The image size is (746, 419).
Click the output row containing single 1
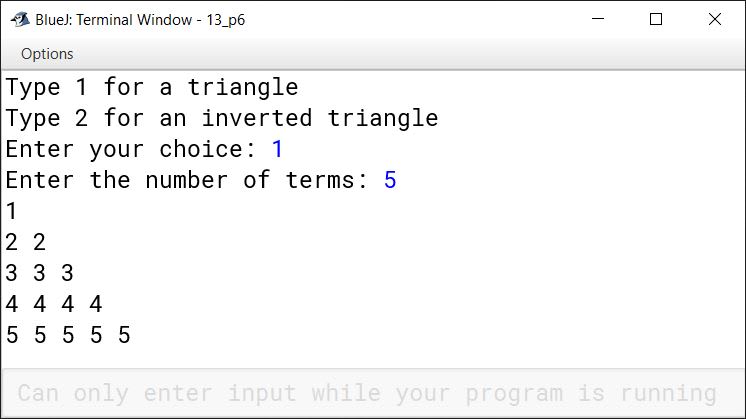coord(11,211)
